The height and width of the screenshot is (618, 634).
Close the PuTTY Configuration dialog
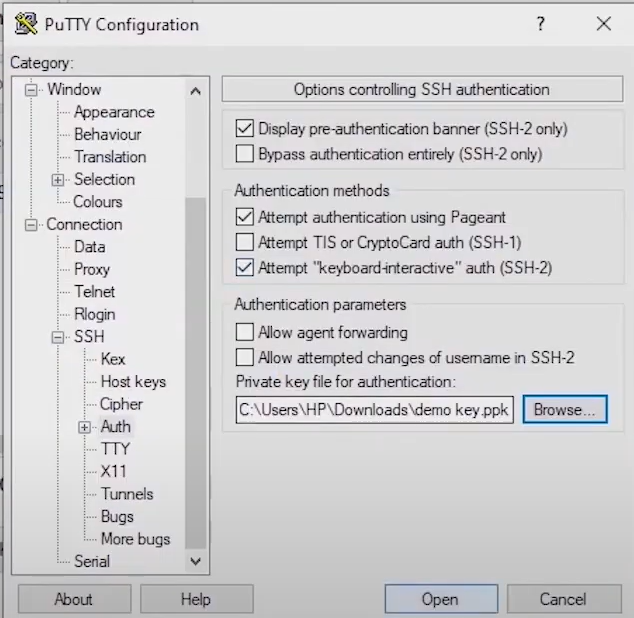pyautogui.click(x=604, y=24)
